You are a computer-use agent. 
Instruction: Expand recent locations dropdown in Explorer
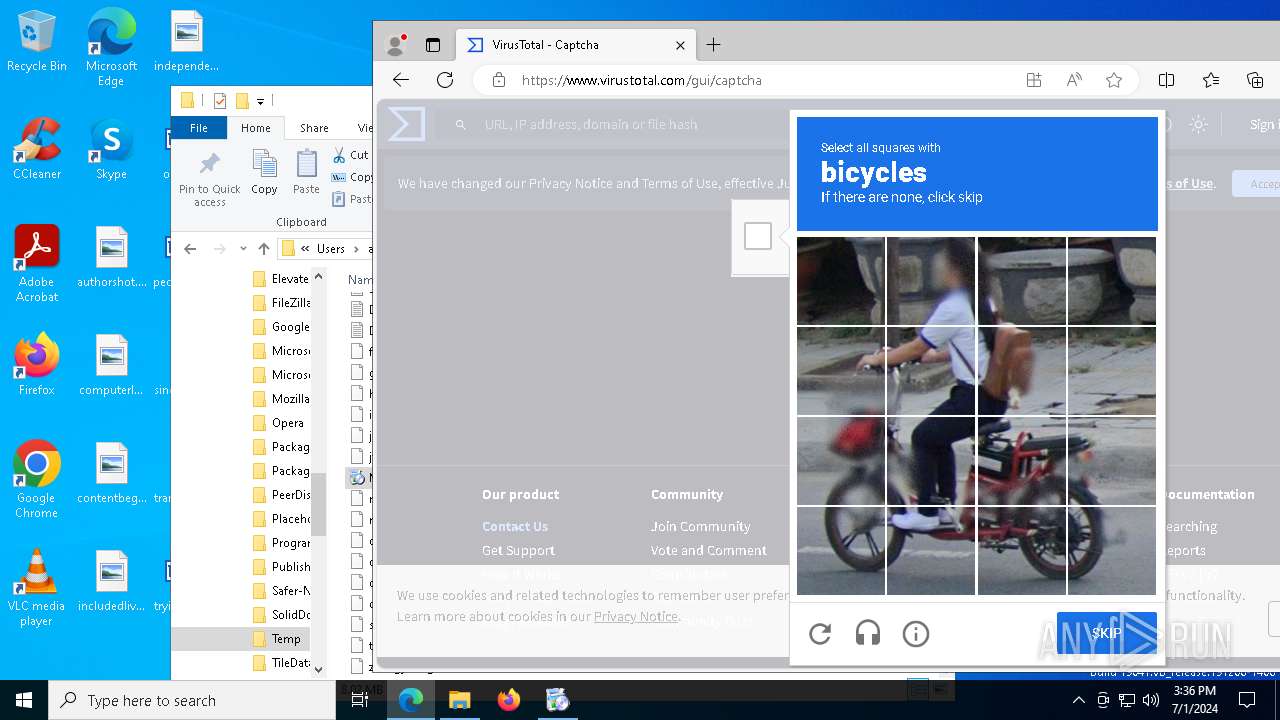point(243,249)
